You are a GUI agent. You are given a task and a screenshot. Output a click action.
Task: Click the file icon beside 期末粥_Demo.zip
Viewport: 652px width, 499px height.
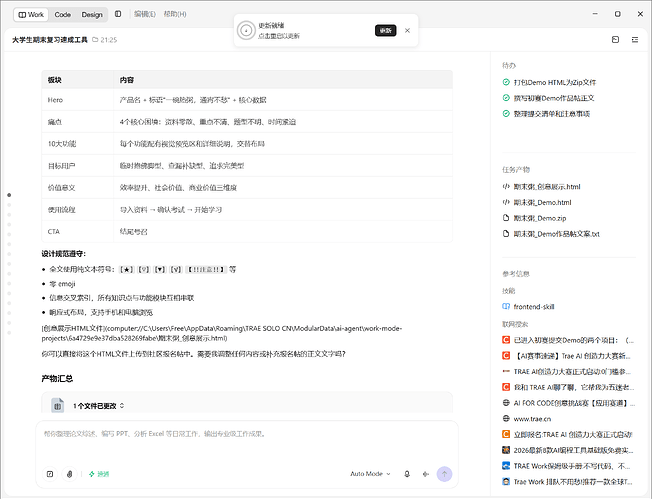tap(506, 218)
